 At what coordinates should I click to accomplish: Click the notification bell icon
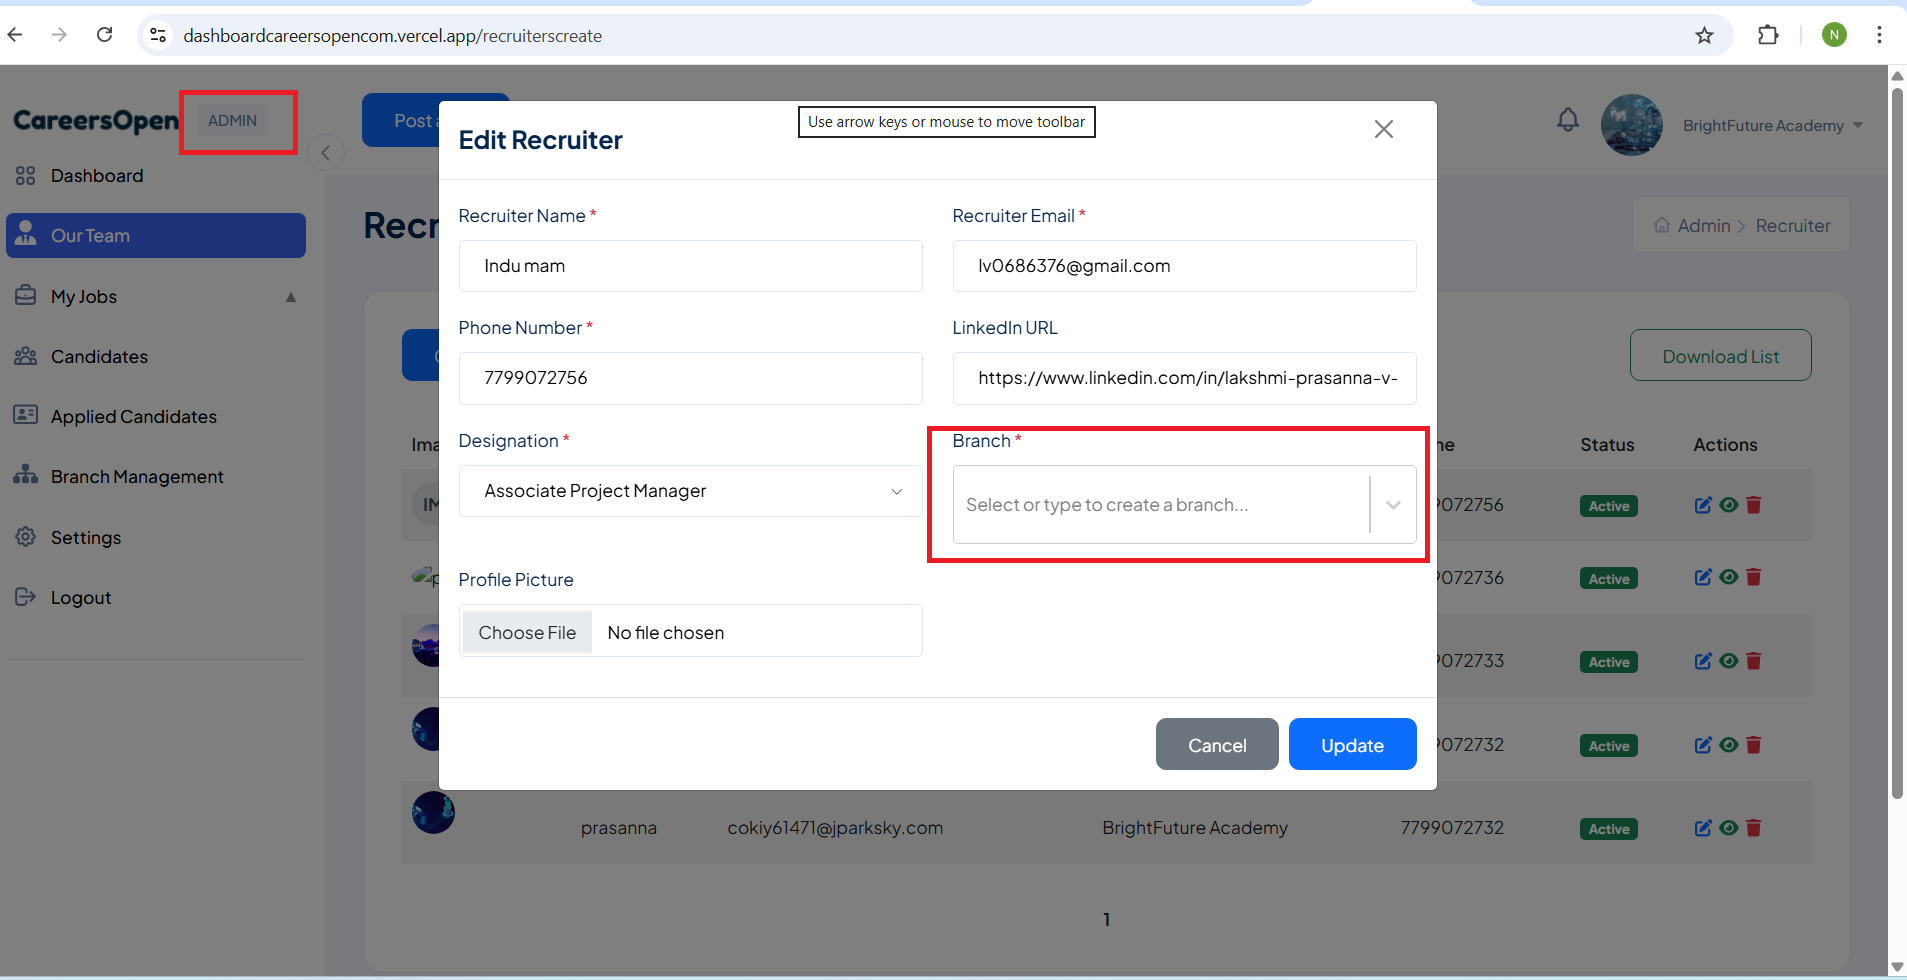coord(1567,121)
